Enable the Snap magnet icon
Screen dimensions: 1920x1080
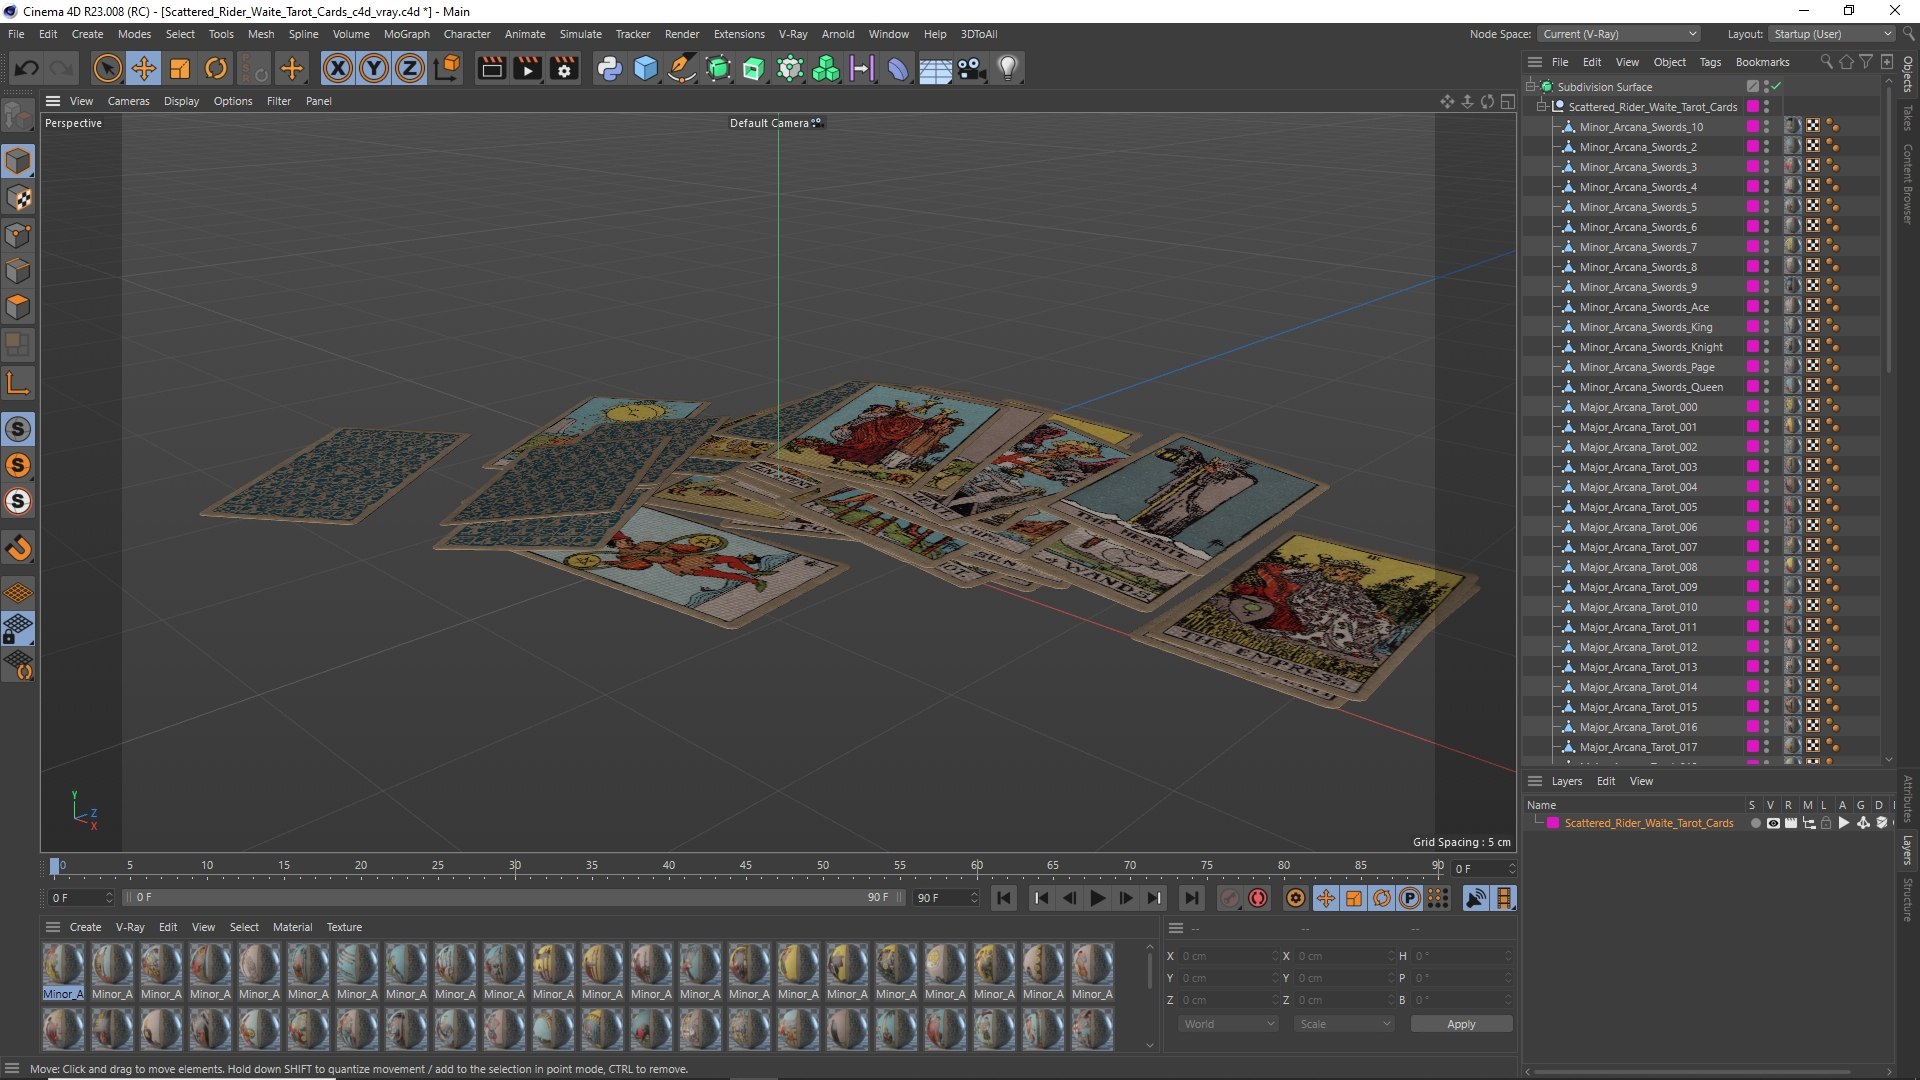coord(18,548)
